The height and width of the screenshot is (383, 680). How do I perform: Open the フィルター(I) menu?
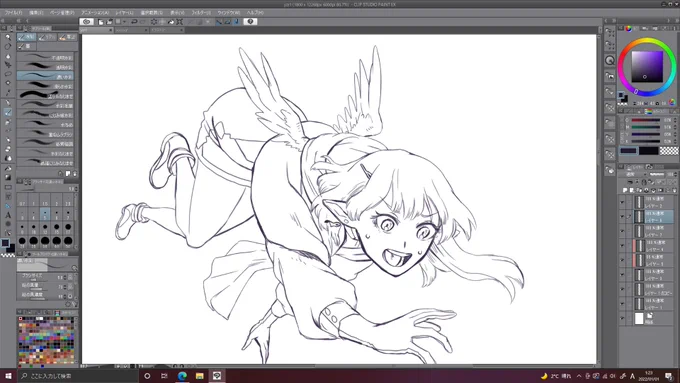(x=201, y=13)
